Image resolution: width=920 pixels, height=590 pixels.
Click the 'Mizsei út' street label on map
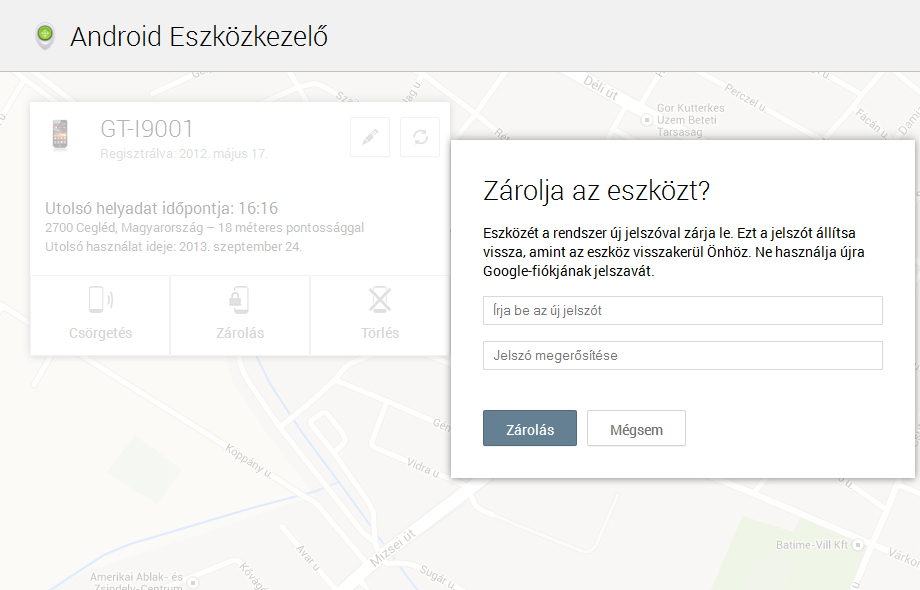pyautogui.click(x=393, y=548)
